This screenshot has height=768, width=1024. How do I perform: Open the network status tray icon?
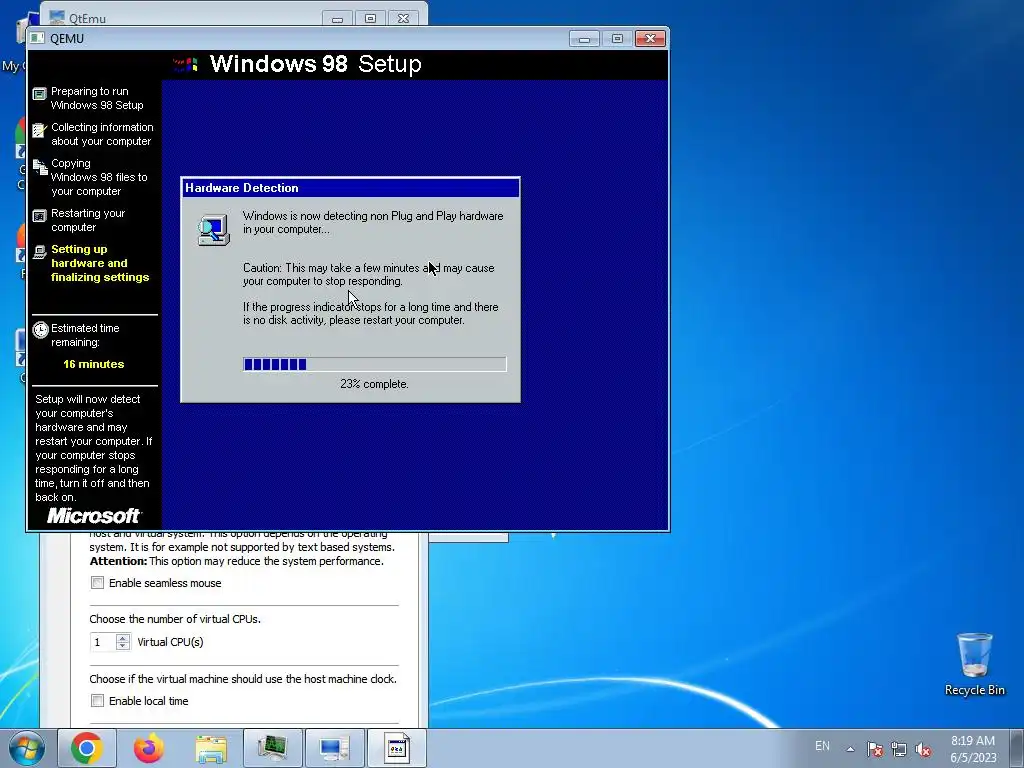(899, 748)
